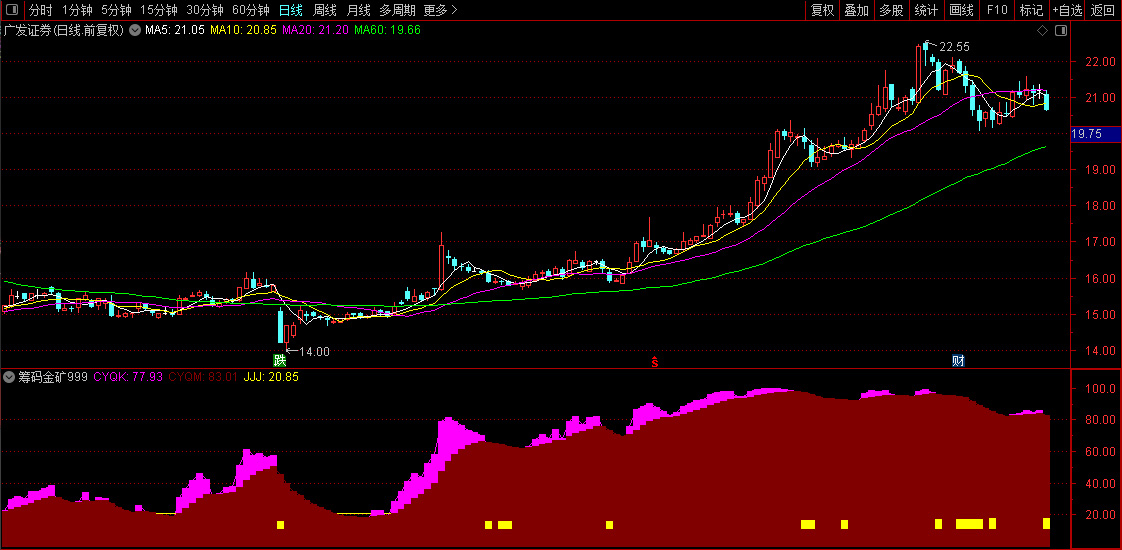Open the 广发证券 main chart settings dropdown
1122x550 pixels.
pyautogui.click(x=134, y=31)
